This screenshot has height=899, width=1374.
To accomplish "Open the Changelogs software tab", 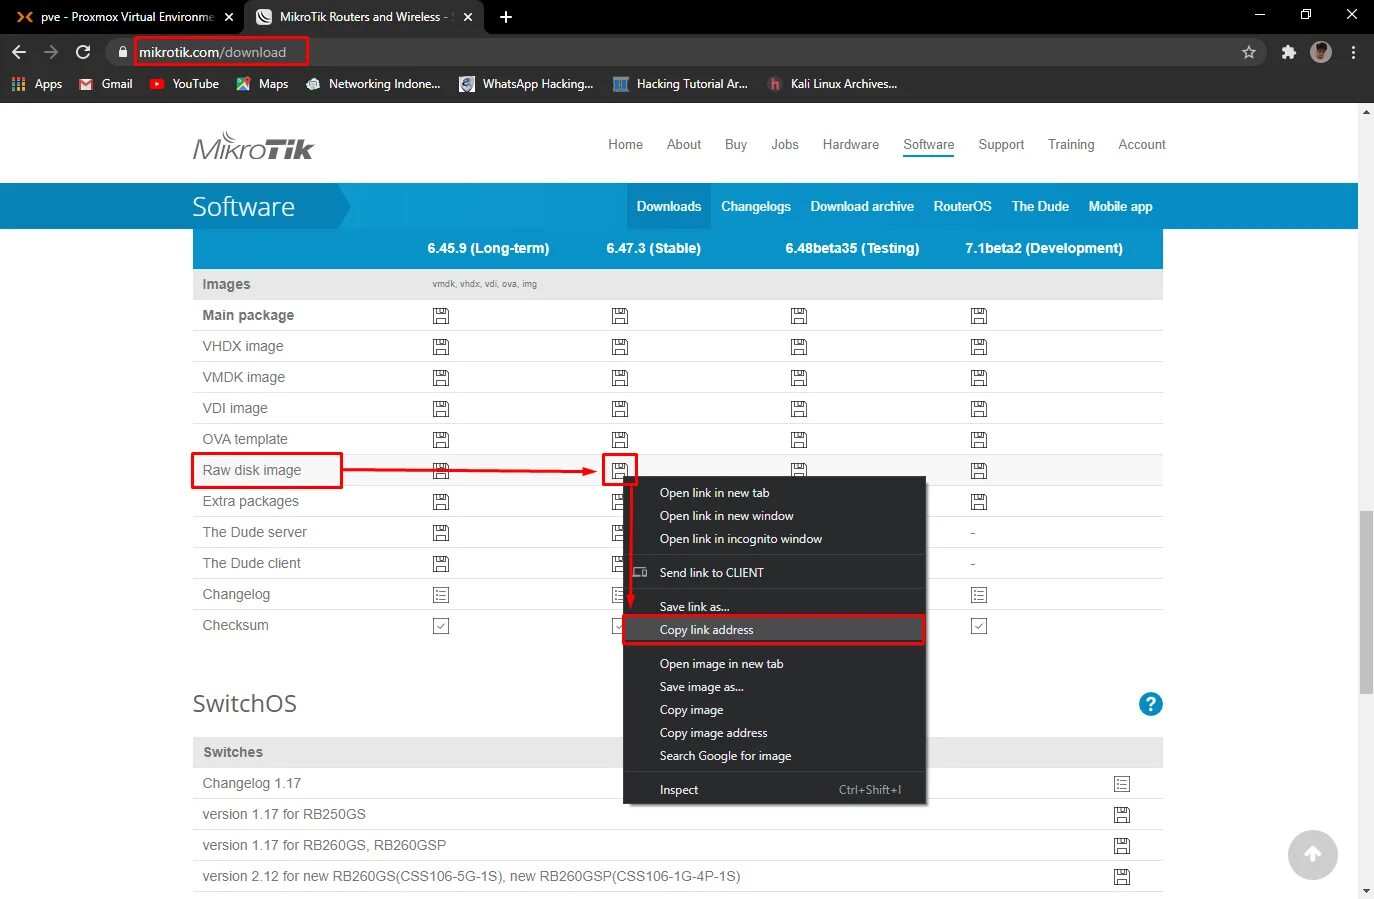I will [756, 207].
